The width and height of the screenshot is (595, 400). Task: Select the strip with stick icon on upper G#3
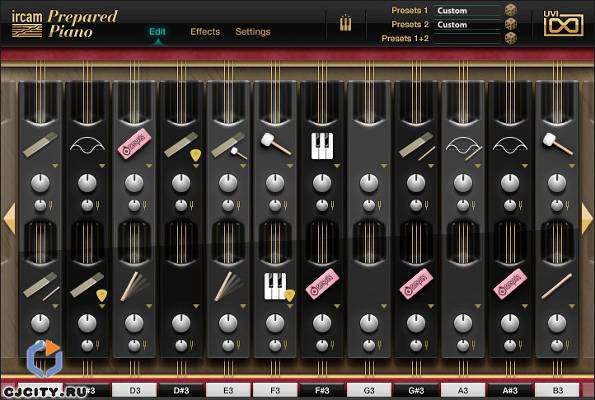(x=417, y=145)
